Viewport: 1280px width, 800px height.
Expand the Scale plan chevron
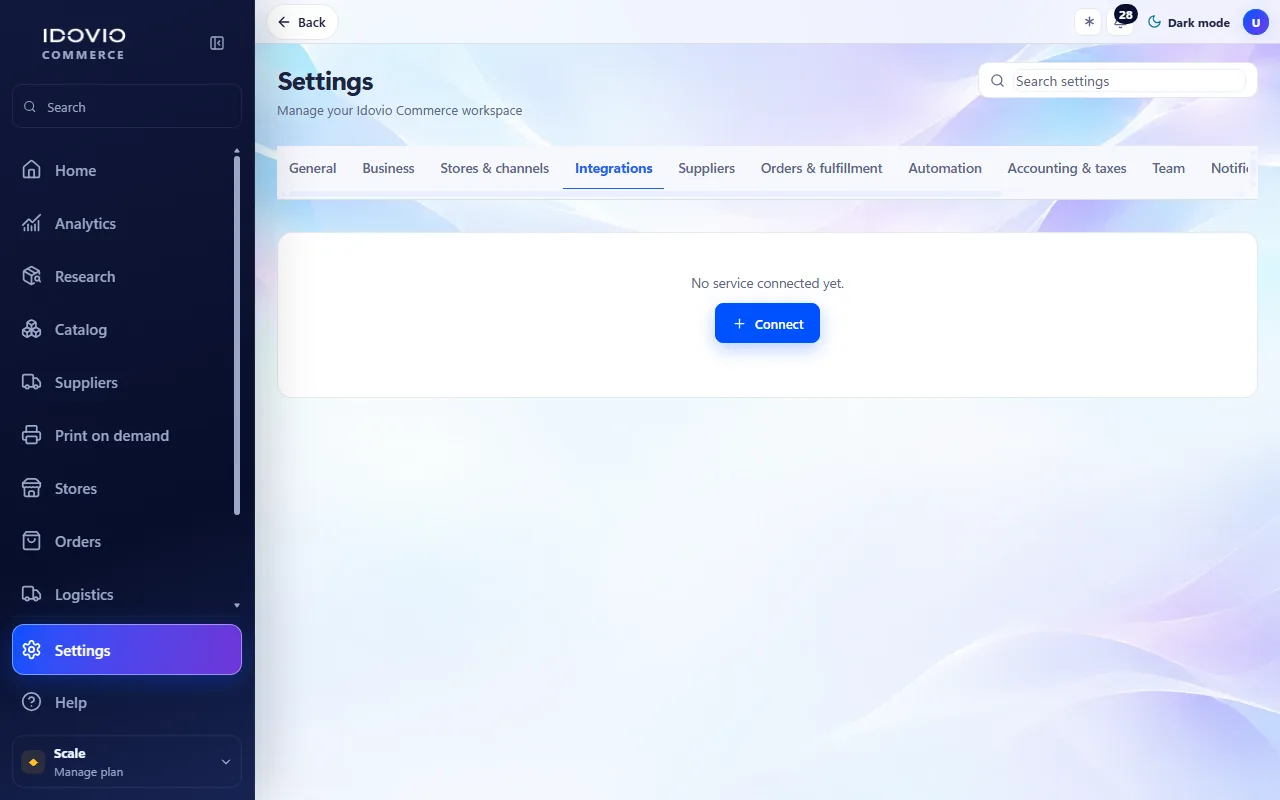(x=225, y=762)
